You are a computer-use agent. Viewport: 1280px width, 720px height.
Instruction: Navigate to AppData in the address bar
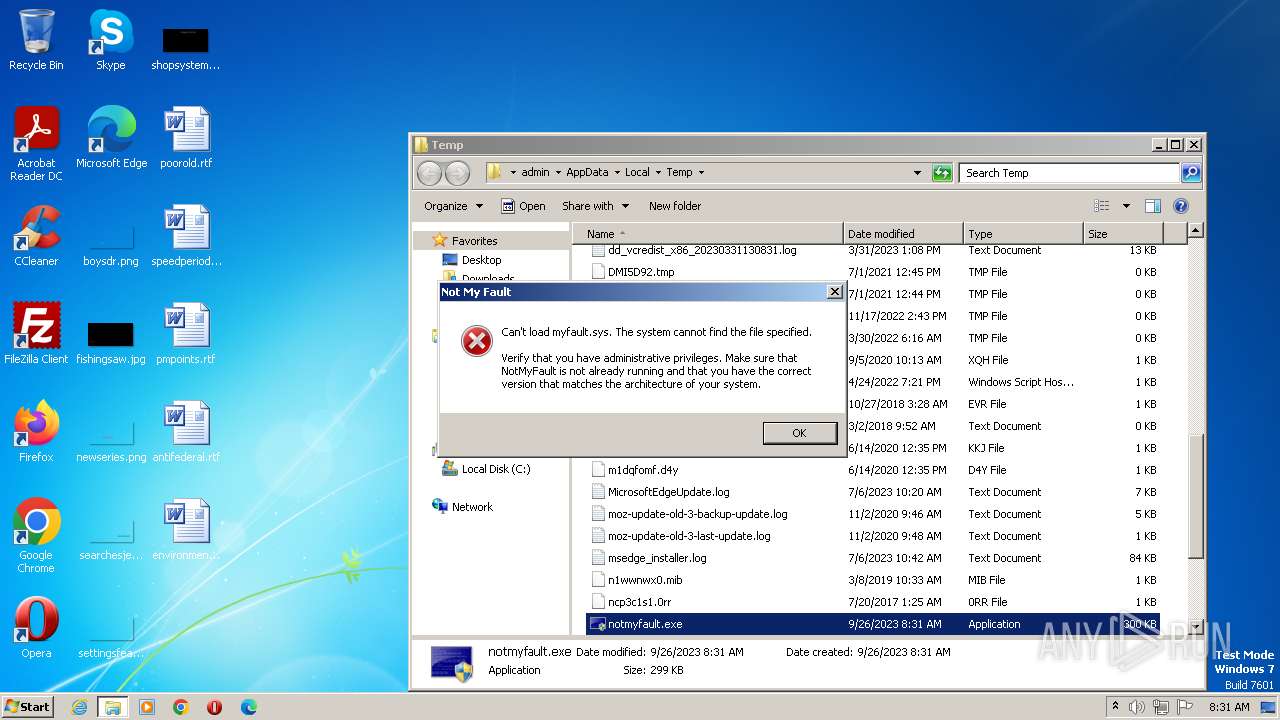[x=587, y=172]
